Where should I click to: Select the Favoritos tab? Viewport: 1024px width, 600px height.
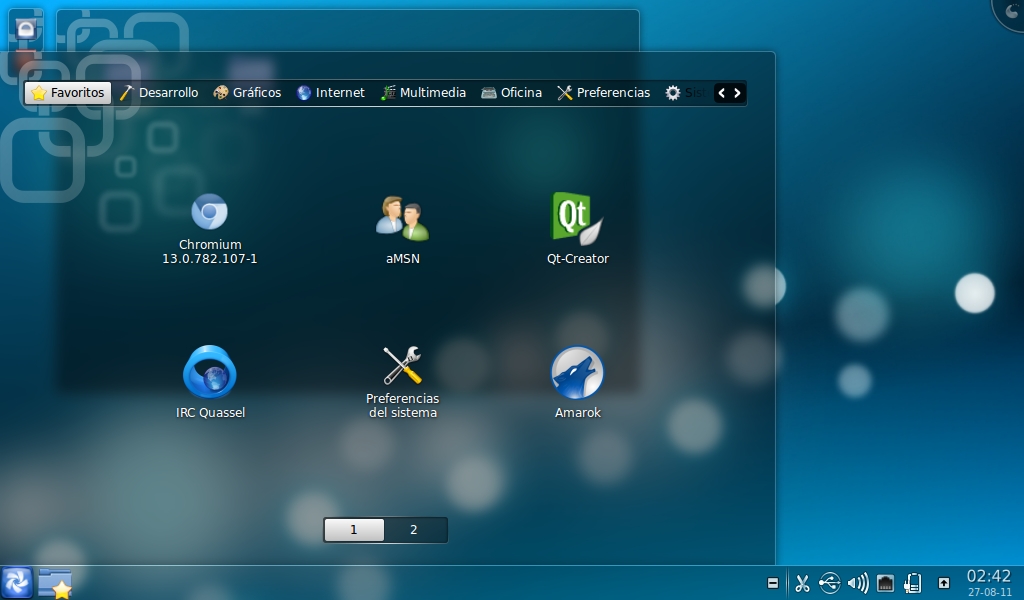[68, 93]
